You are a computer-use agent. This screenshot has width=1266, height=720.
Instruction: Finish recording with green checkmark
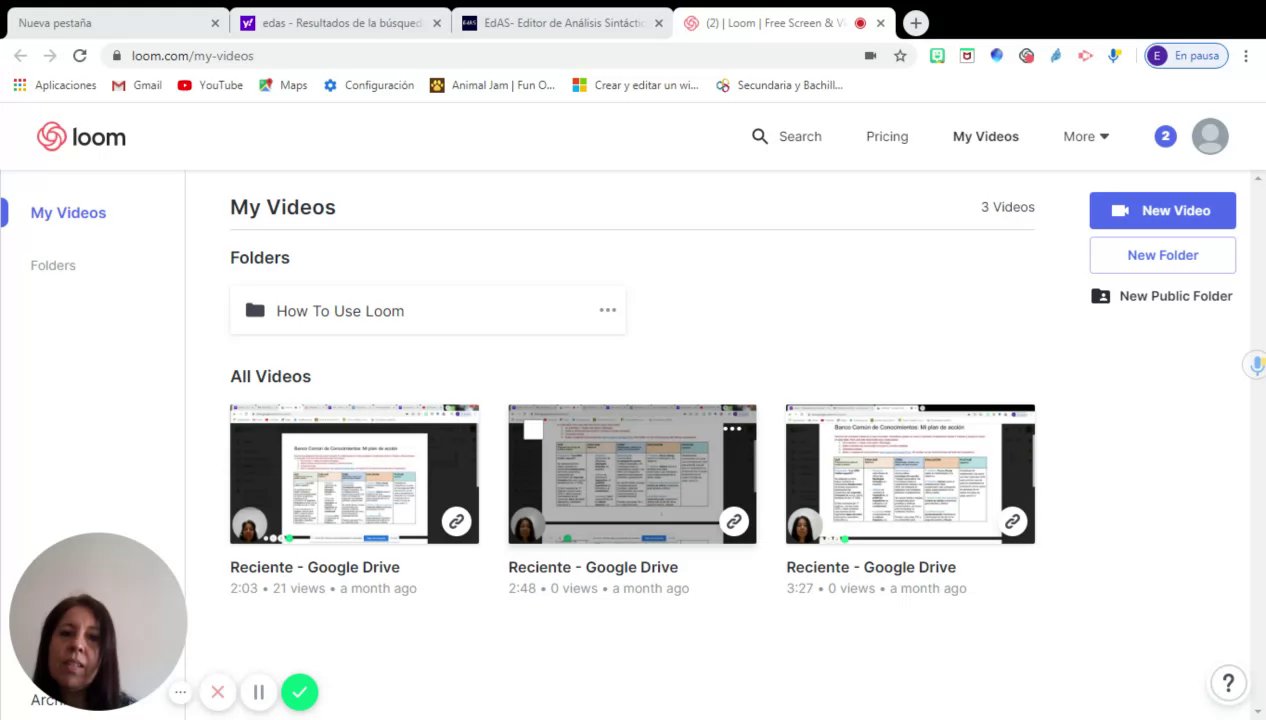[299, 692]
